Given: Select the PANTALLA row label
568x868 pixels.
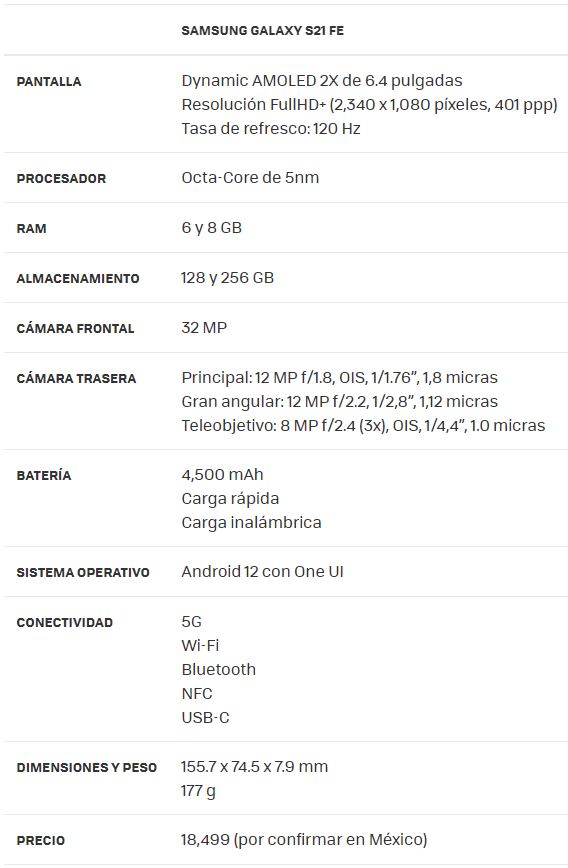Looking at the screenshot, I should pos(49,81).
